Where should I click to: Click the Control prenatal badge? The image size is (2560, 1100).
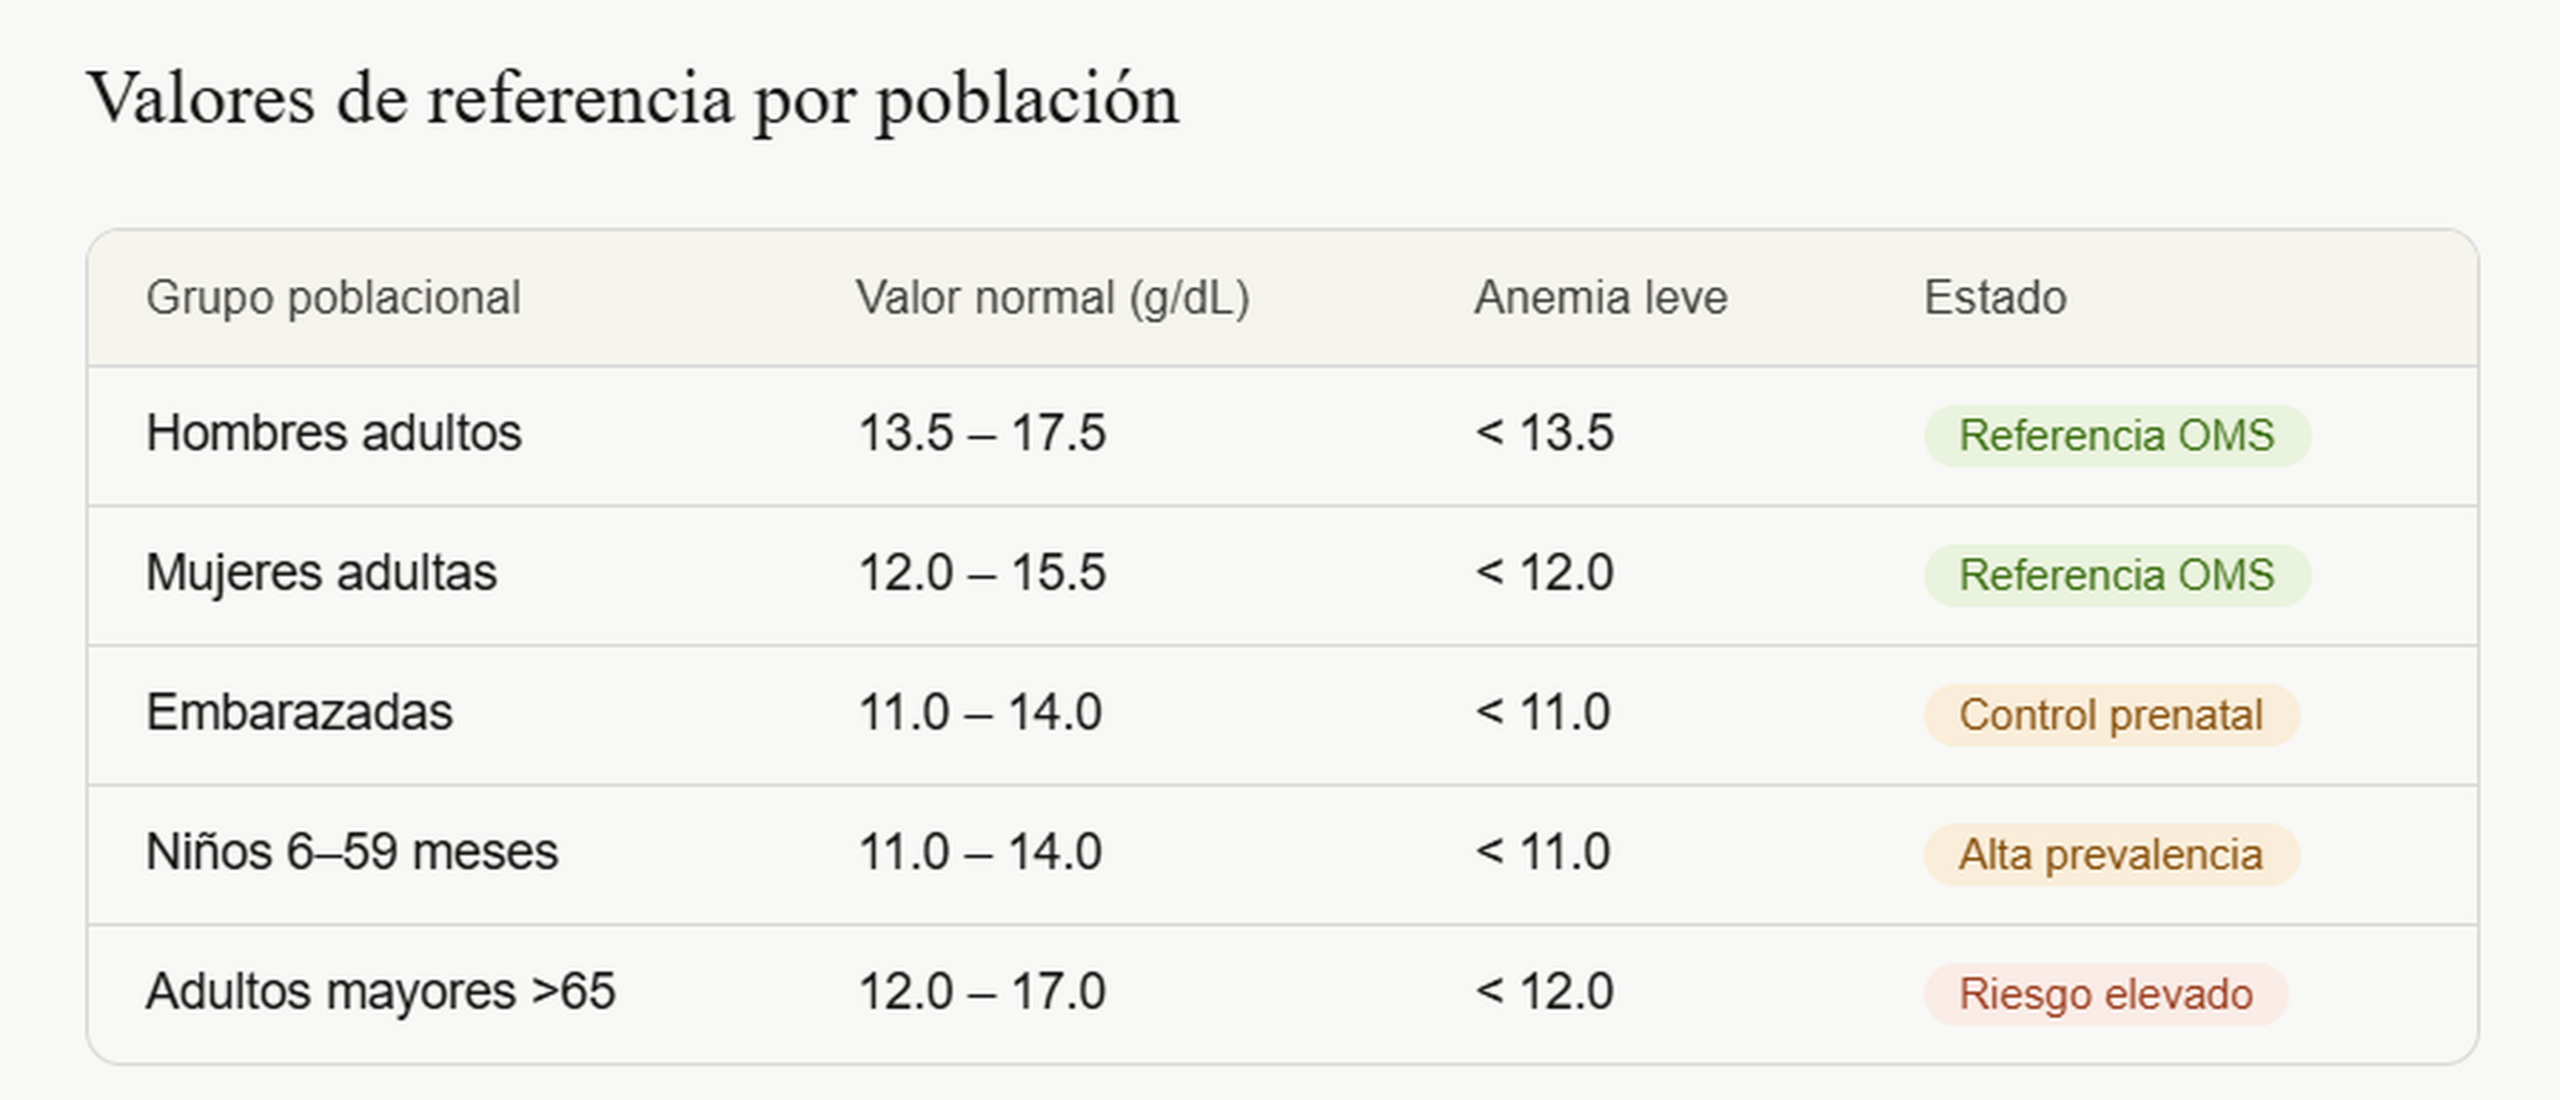[2111, 715]
